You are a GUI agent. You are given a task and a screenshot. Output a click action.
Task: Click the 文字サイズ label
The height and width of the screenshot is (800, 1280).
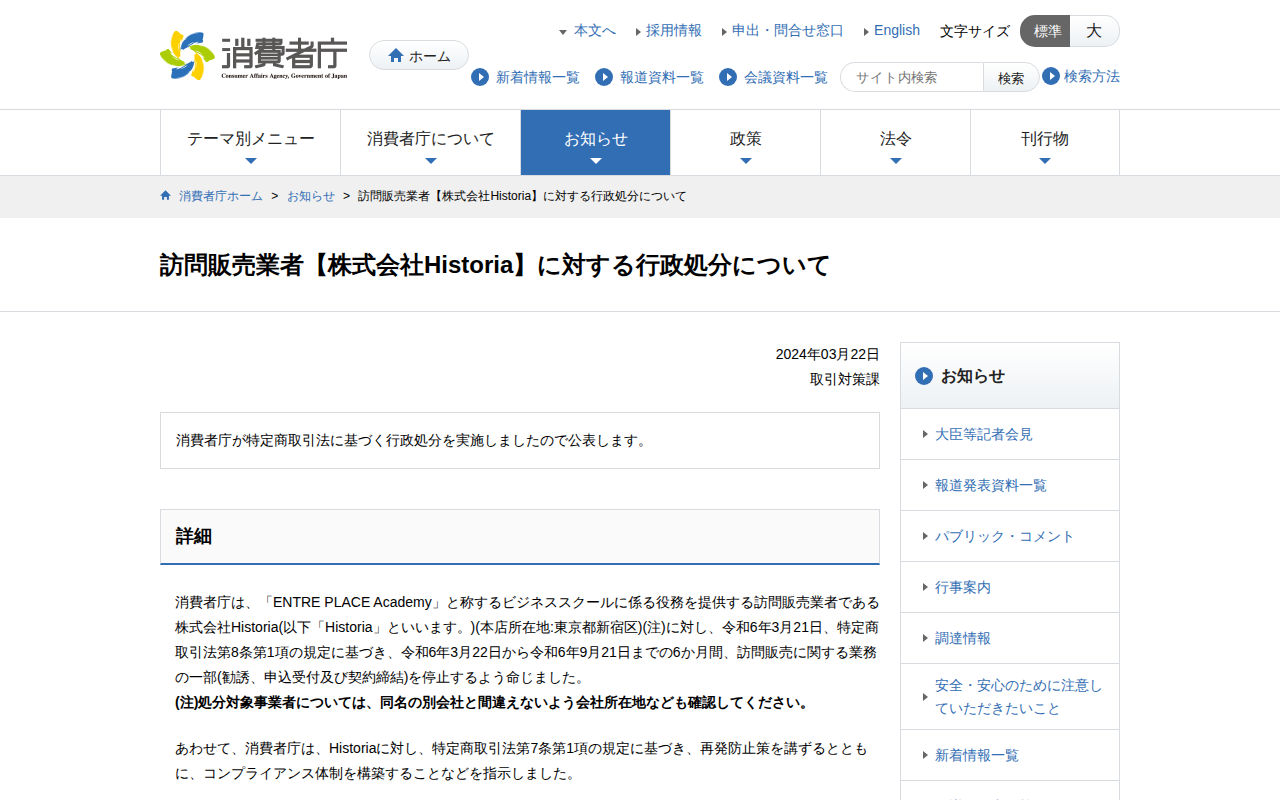[975, 31]
